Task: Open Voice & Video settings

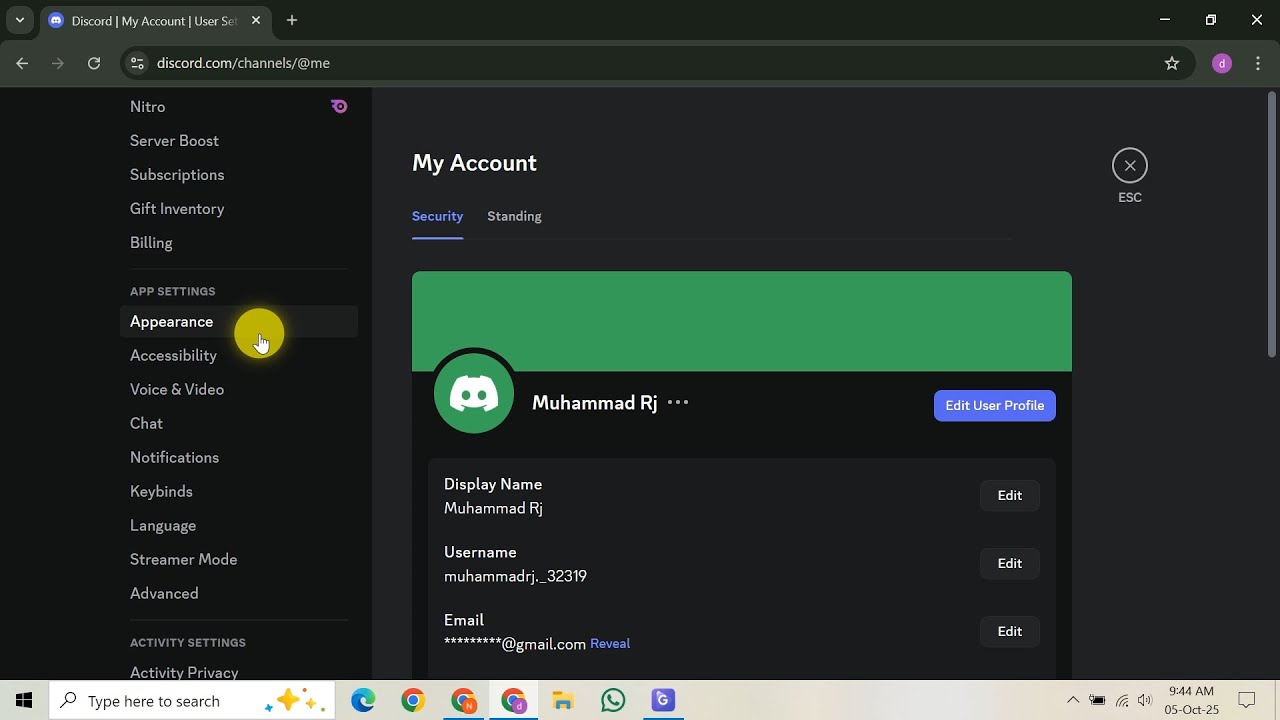Action: (239, 390)
